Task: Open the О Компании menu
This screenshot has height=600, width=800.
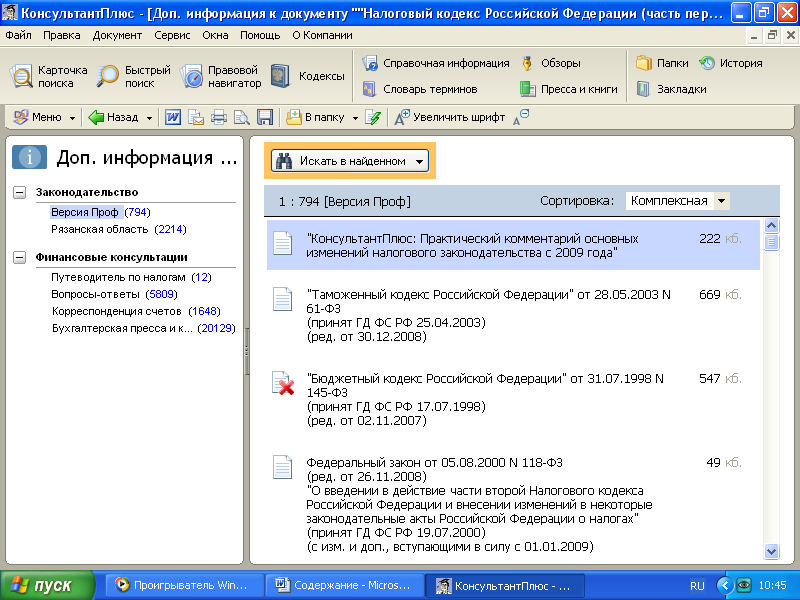Action: click(322, 35)
